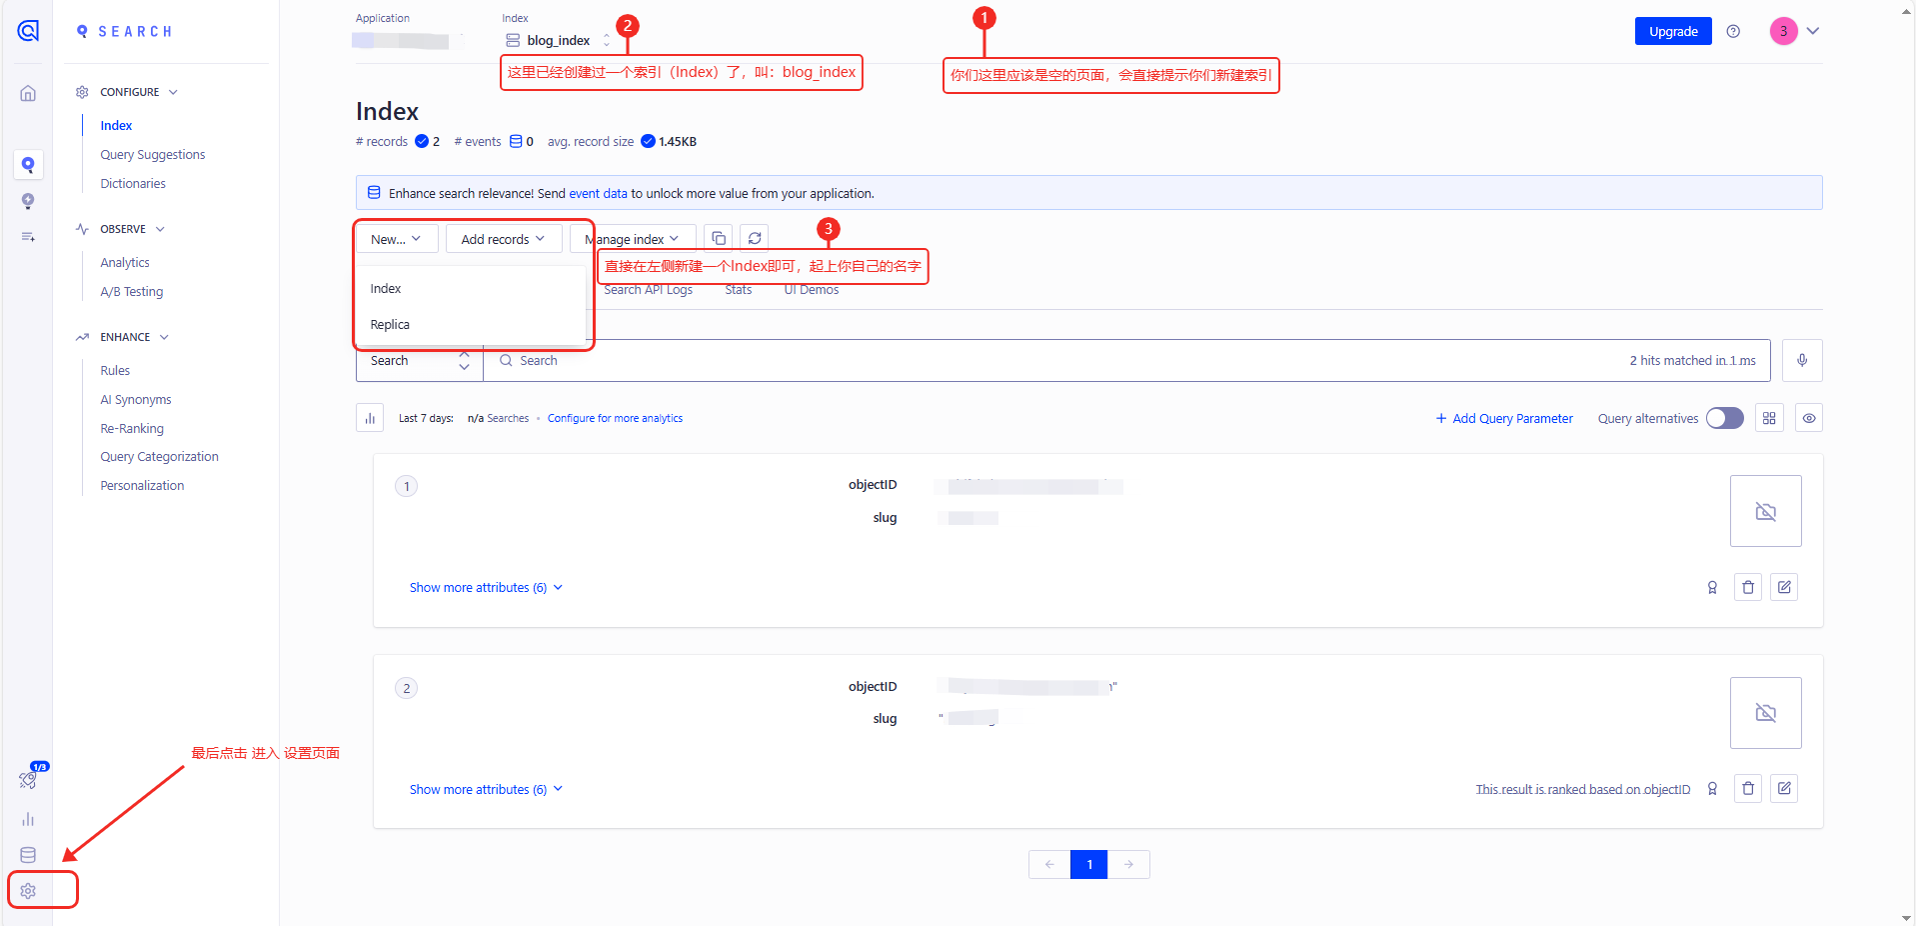
Task: Delete the first record with trash icon
Action: click(1747, 587)
